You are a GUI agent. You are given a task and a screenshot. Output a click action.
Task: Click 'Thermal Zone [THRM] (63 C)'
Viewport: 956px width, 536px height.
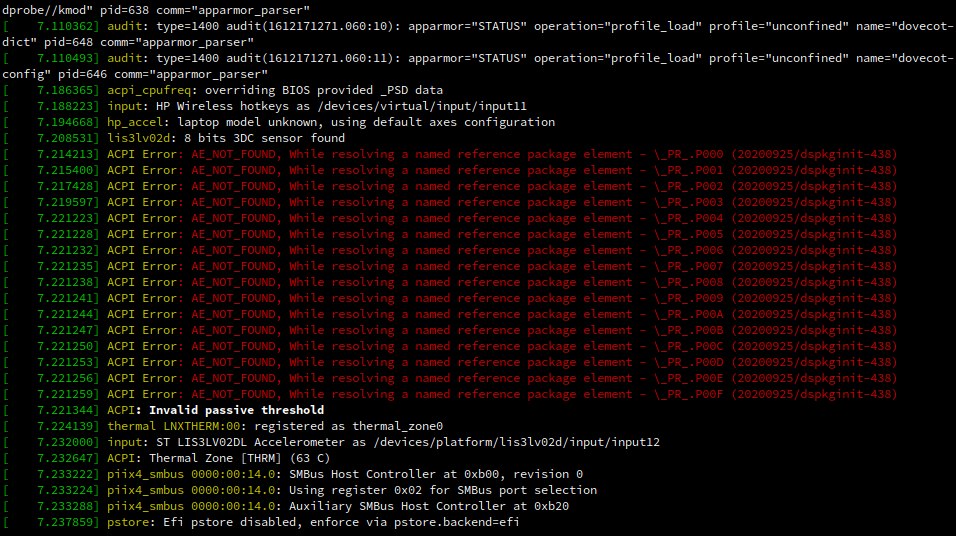(x=240, y=458)
